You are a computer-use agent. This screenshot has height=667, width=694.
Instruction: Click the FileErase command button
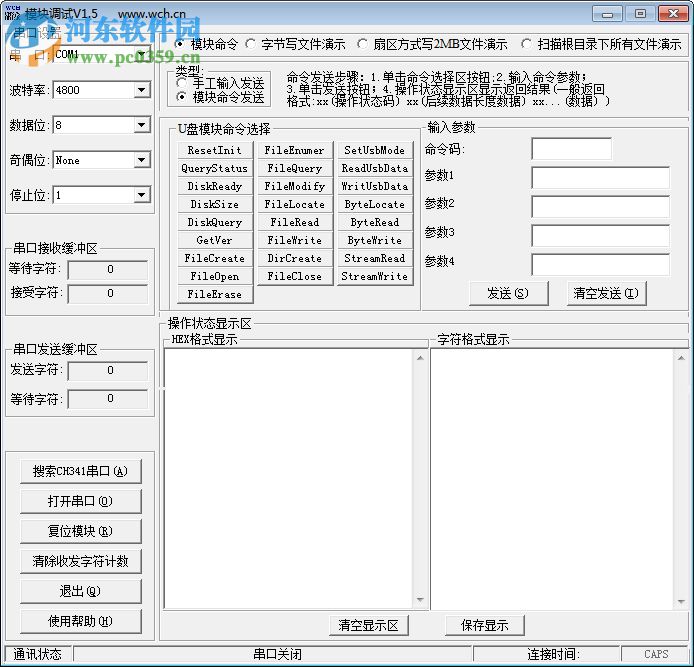215,294
